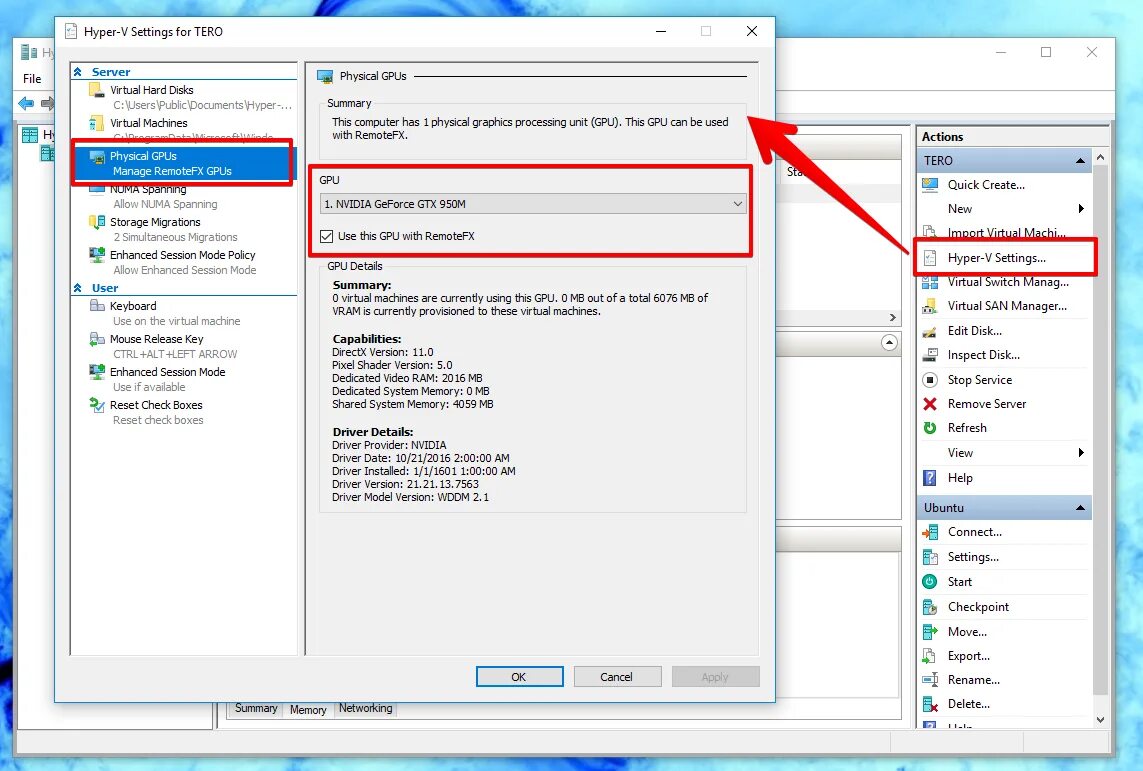Switch to the Networking tab
Image resolution: width=1143 pixels, height=771 pixels.
[x=365, y=708]
